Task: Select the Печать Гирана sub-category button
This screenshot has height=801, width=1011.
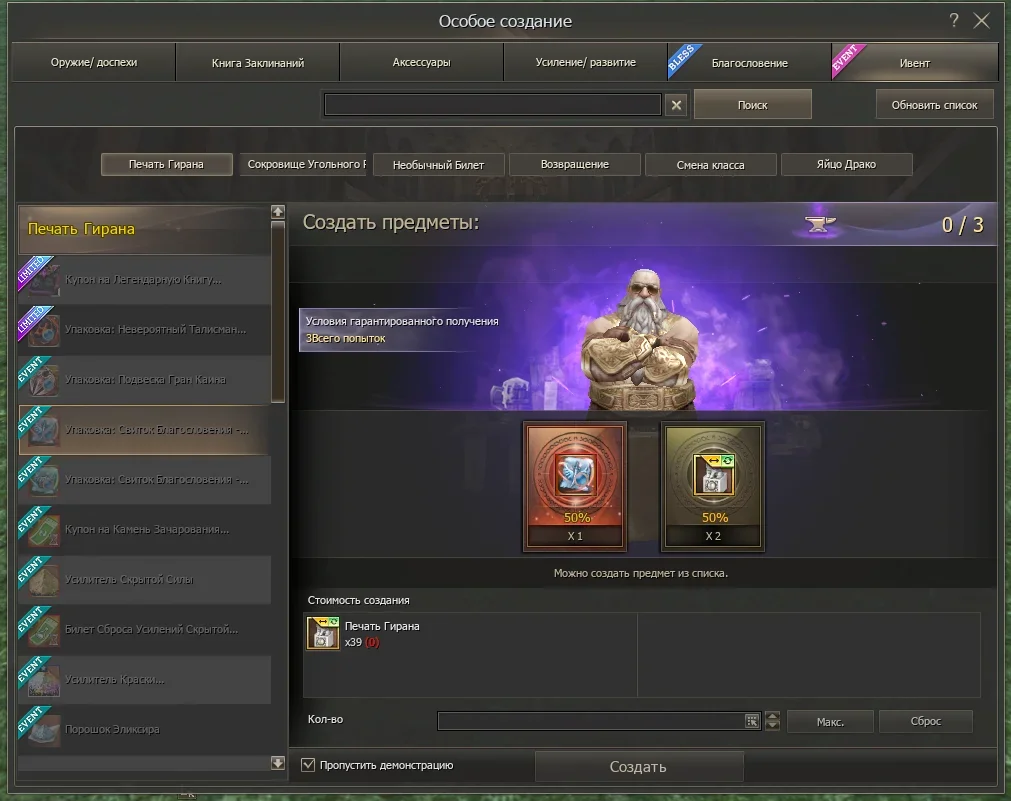Action: 166,164
